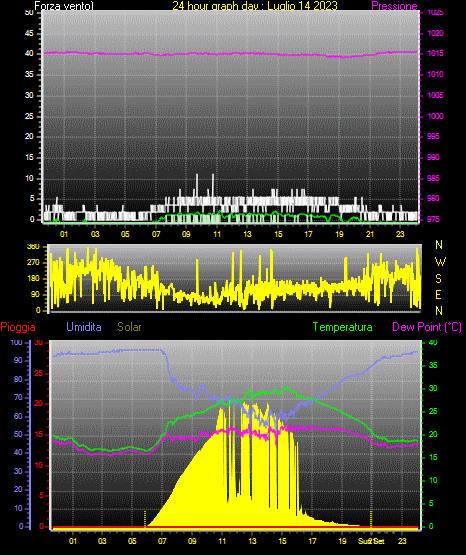Viewport: 466px width, 555px height.
Task: Click the Temperatura legend label
Action: pyautogui.click(x=343, y=327)
